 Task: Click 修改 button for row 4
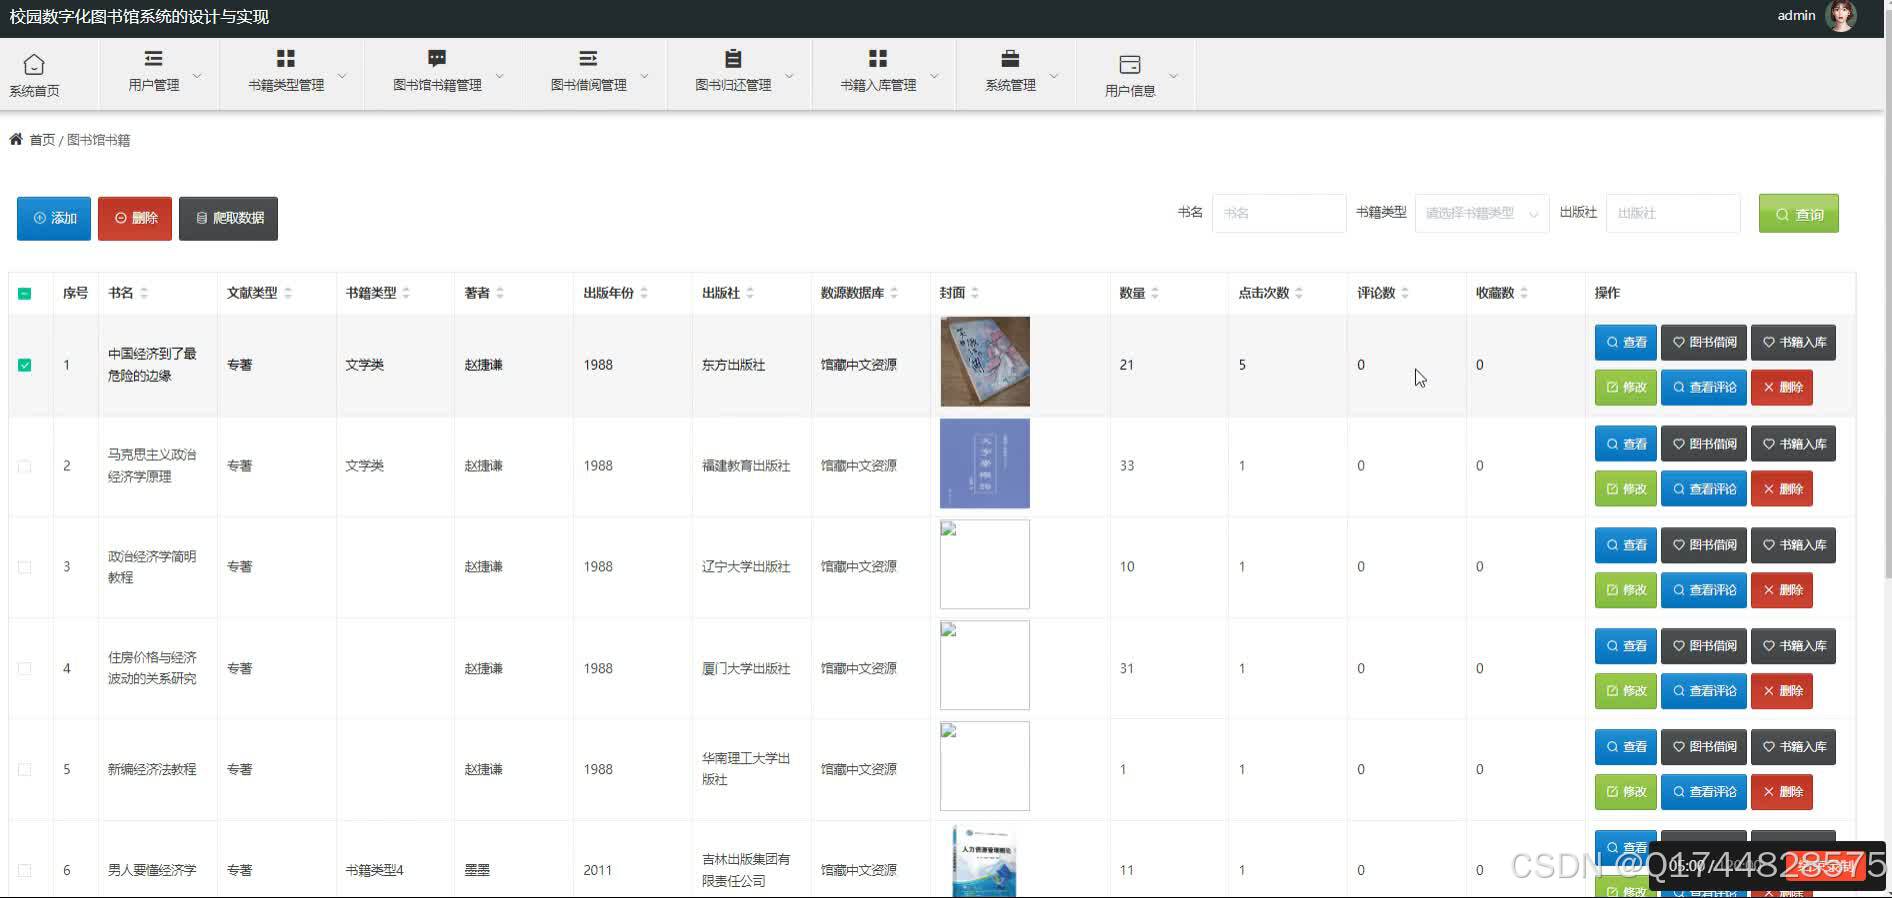click(x=1625, y=691)
